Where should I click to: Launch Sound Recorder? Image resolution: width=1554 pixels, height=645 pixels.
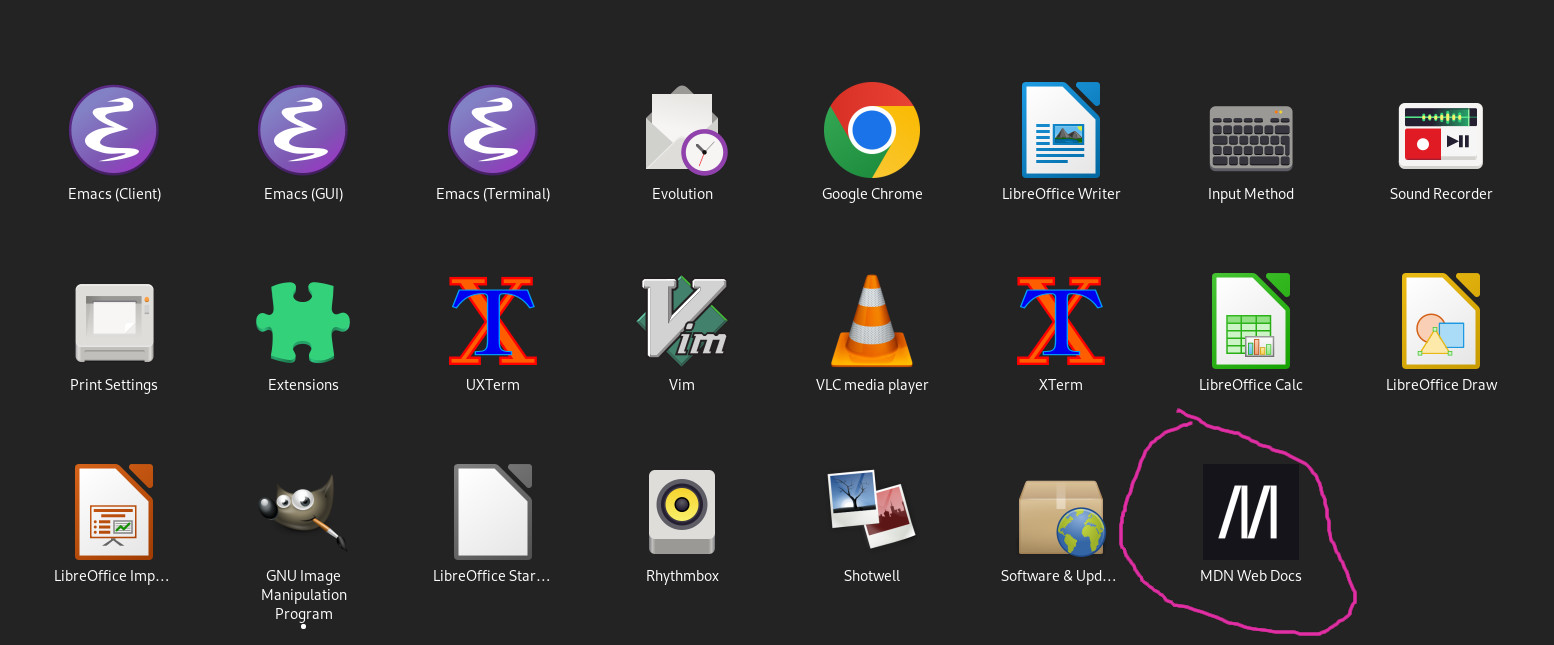[x=1440, y=136]
